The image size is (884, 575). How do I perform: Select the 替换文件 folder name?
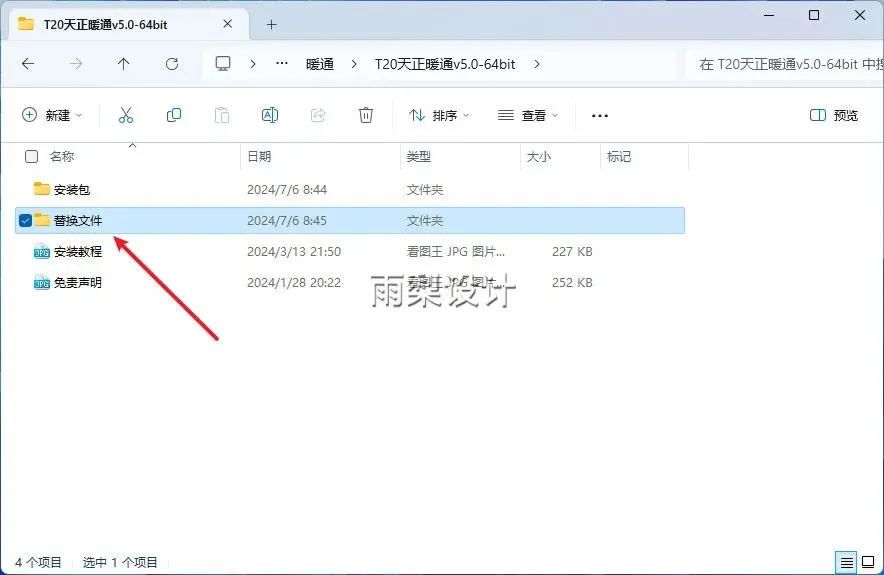pos(78,220)
